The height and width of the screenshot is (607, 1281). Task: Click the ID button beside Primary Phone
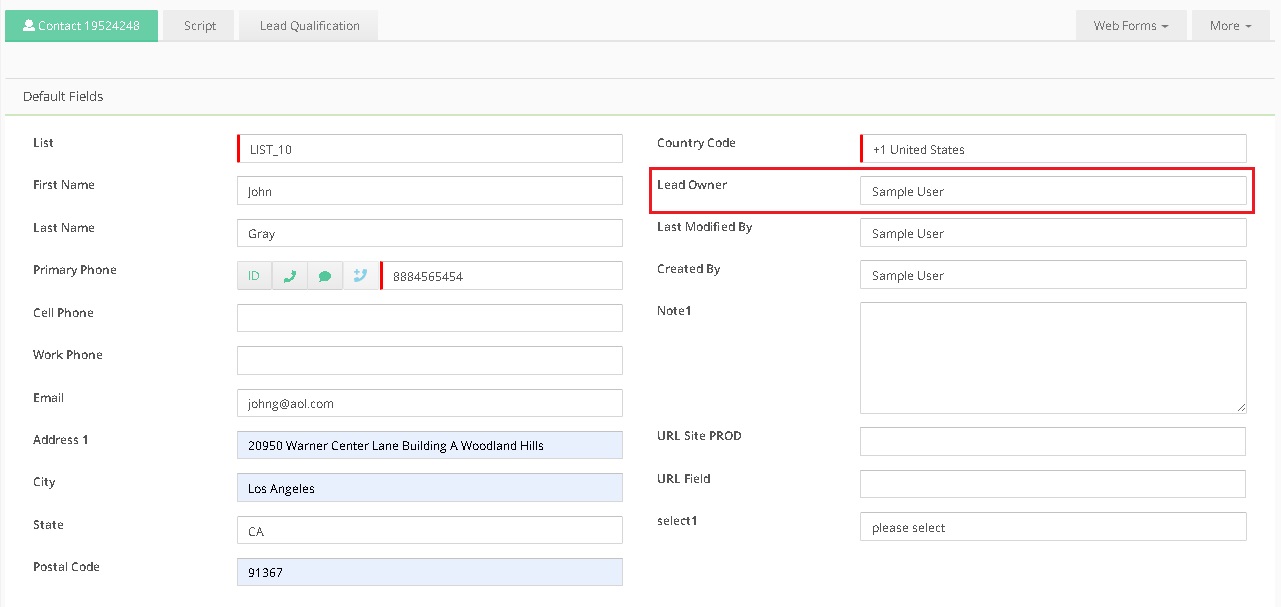click(254, 276)
